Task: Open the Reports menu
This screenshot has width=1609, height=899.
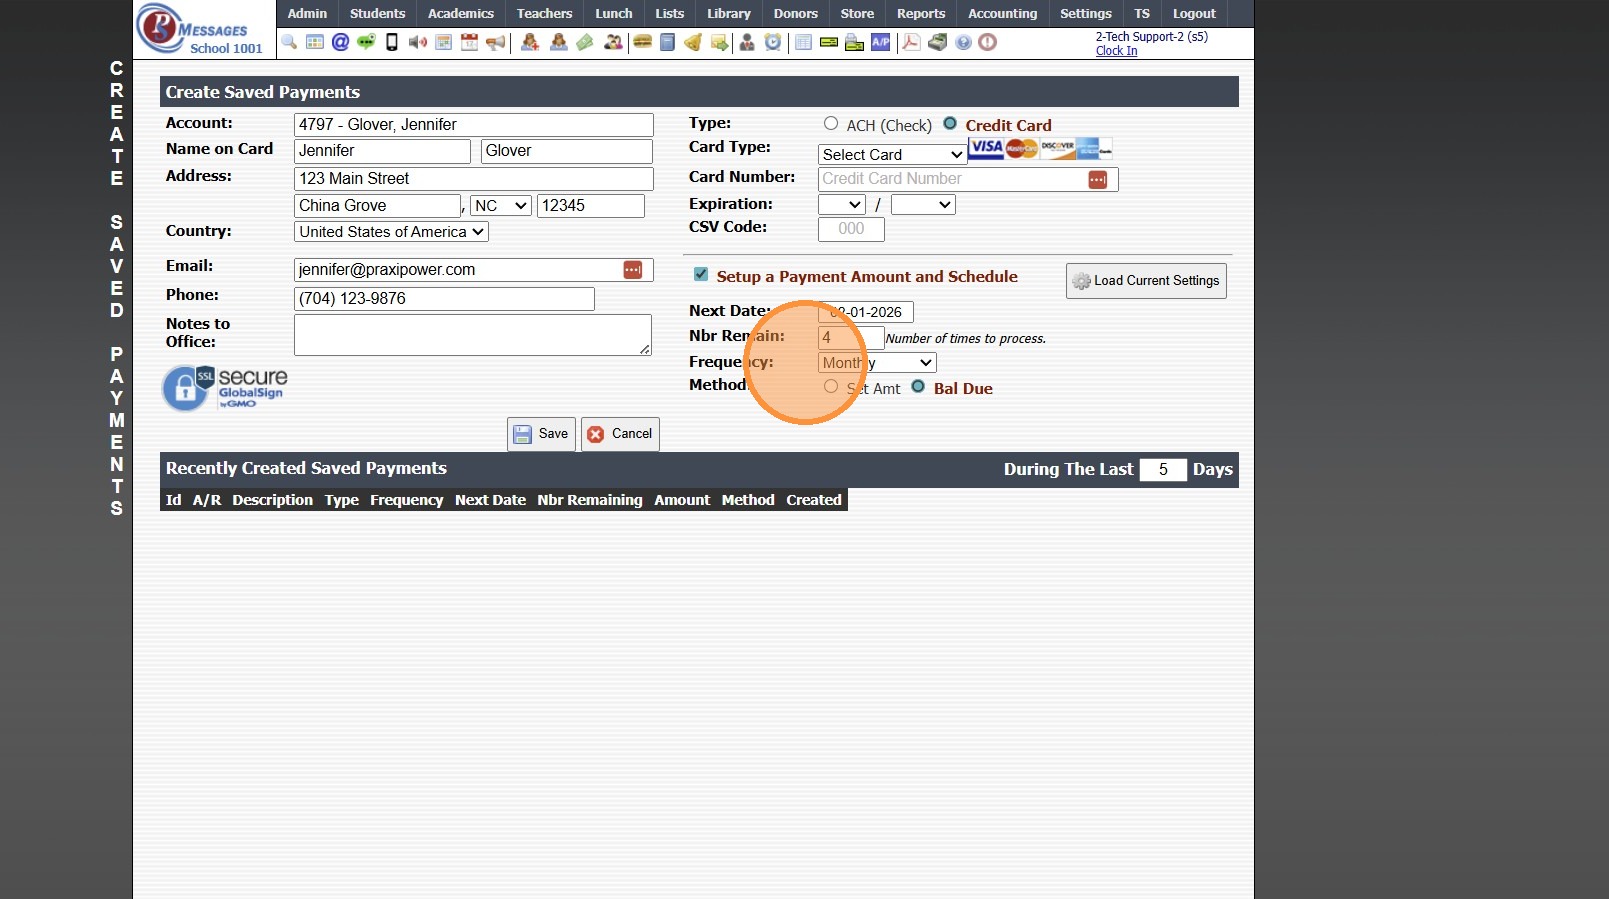Action: (x=921, y=13)
